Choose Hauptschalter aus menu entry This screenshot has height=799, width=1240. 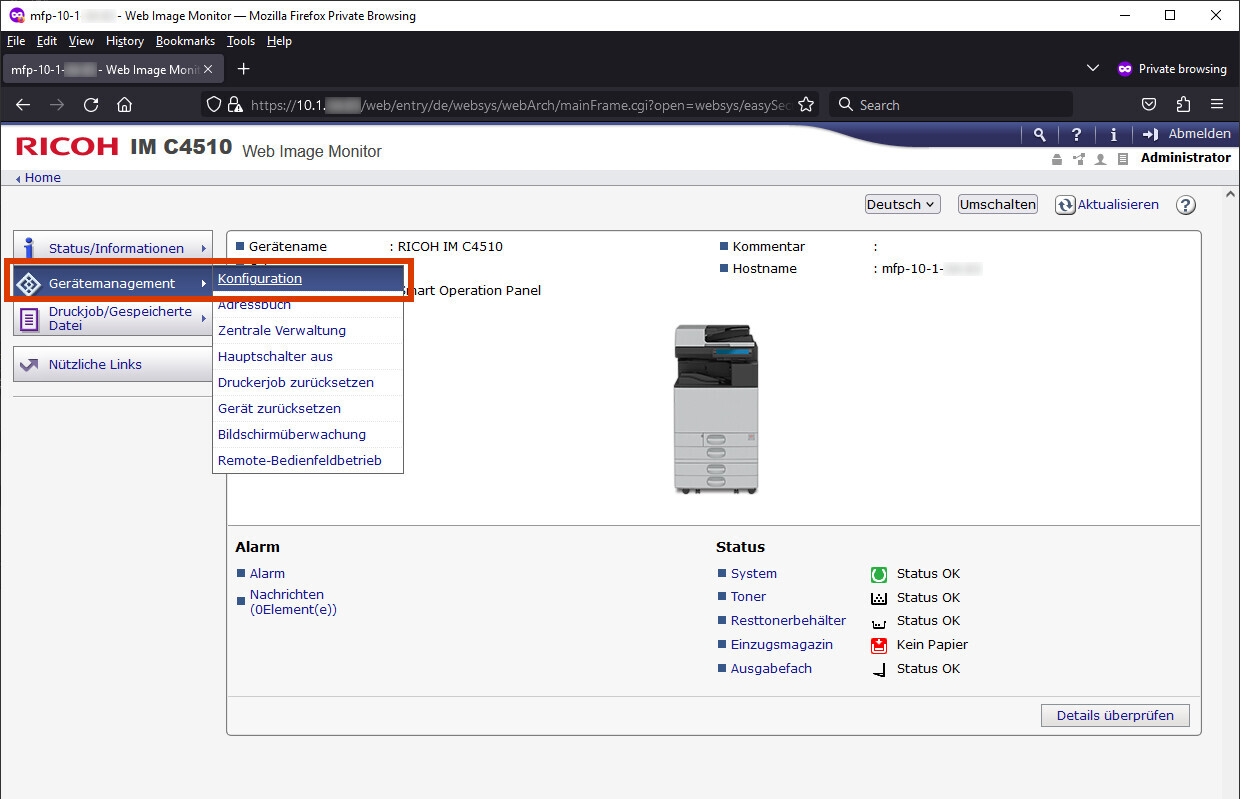click(275, 356)
